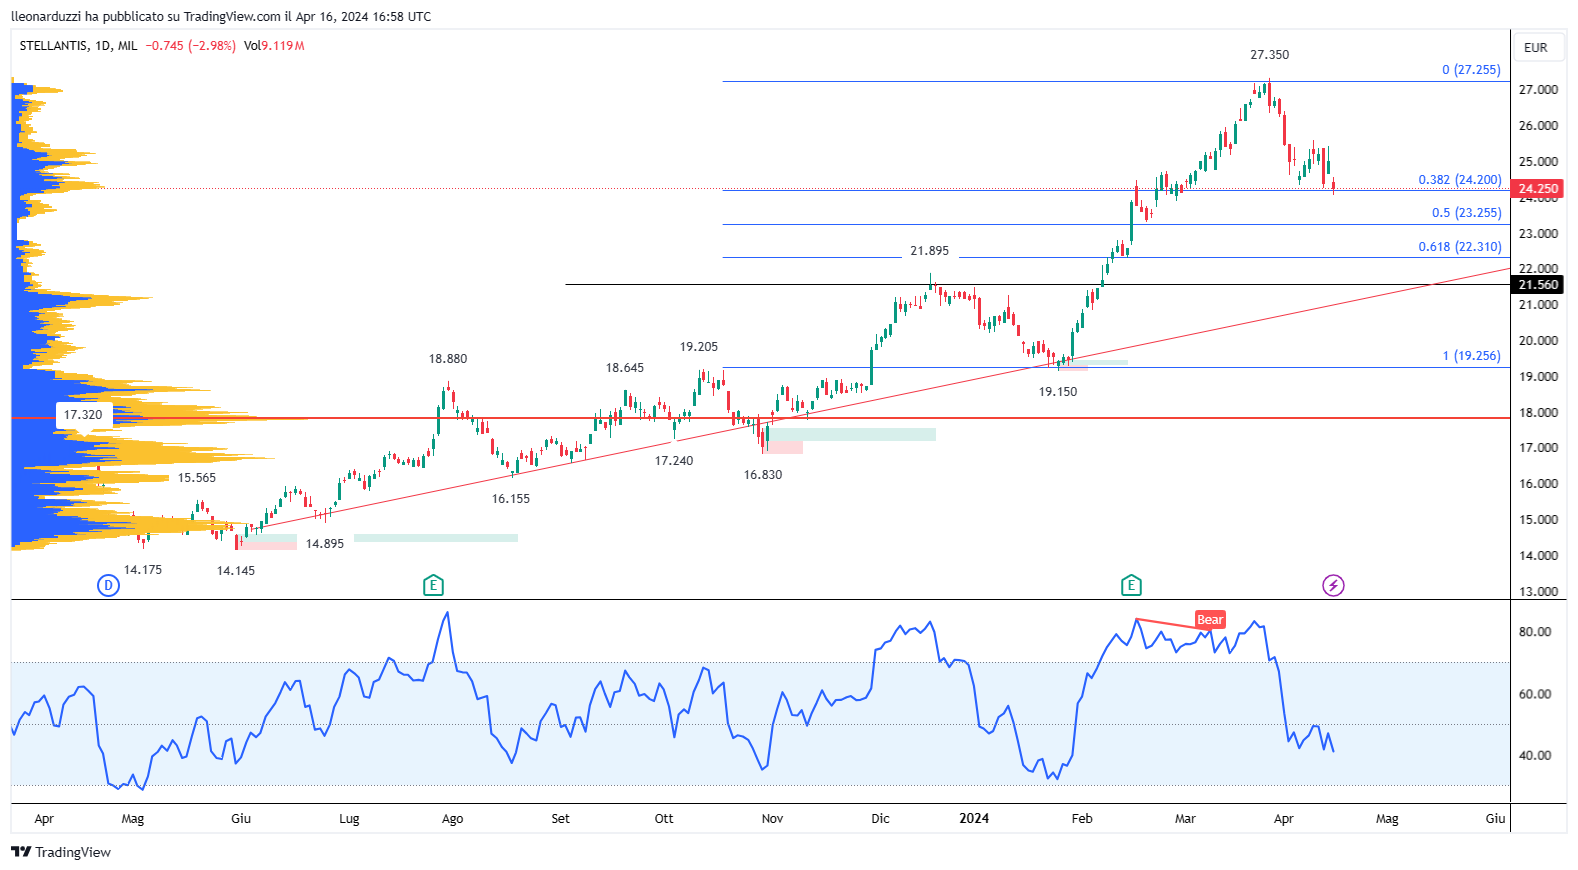
Task: Click the dividend 'D' marker icon
Action: pyautogui.click(x=109, y=586)
